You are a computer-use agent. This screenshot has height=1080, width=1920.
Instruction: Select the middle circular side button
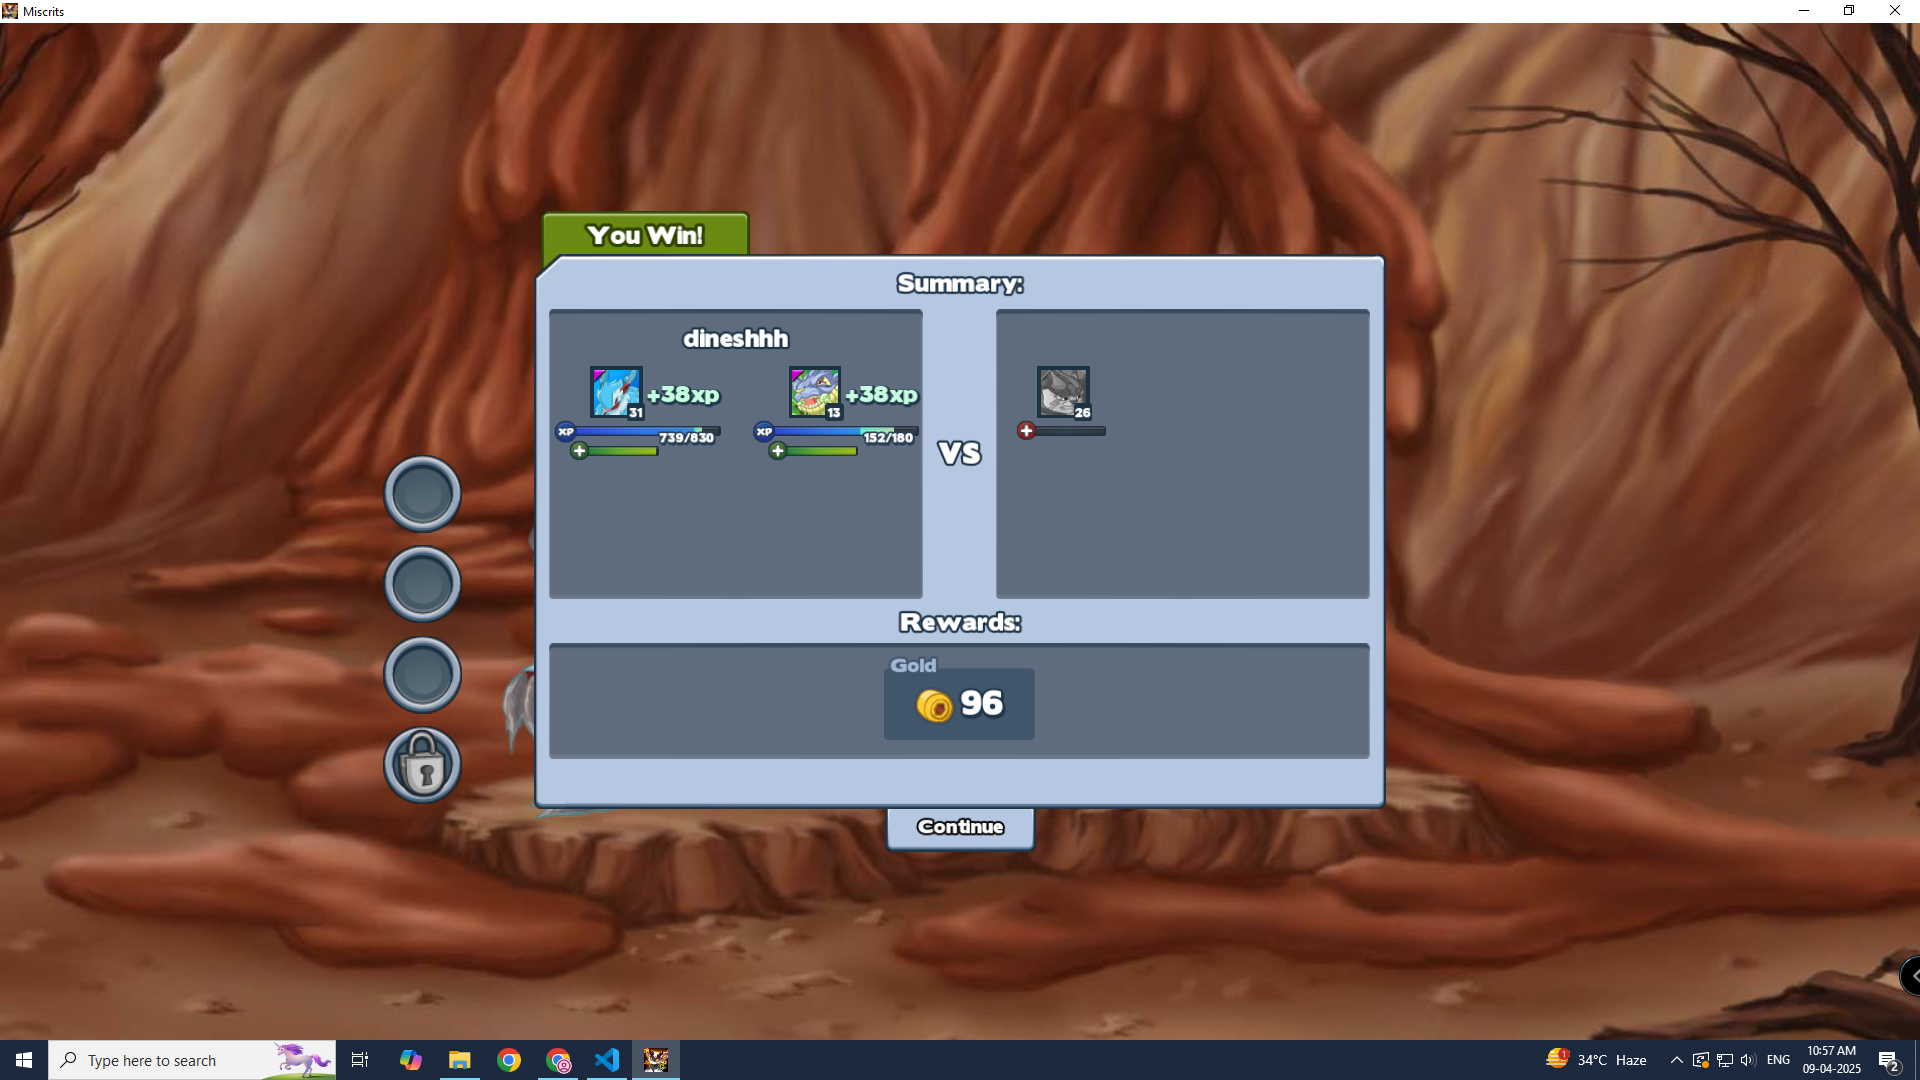(x=422, y=583)
